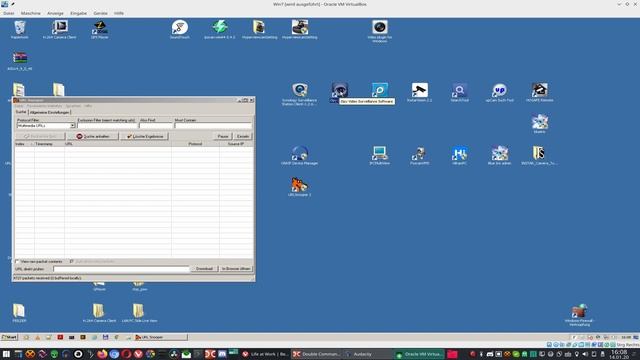Screen dimensions: 640x360
Task: Open the SoundTouch desktop icon
Action: pos(180,29)
